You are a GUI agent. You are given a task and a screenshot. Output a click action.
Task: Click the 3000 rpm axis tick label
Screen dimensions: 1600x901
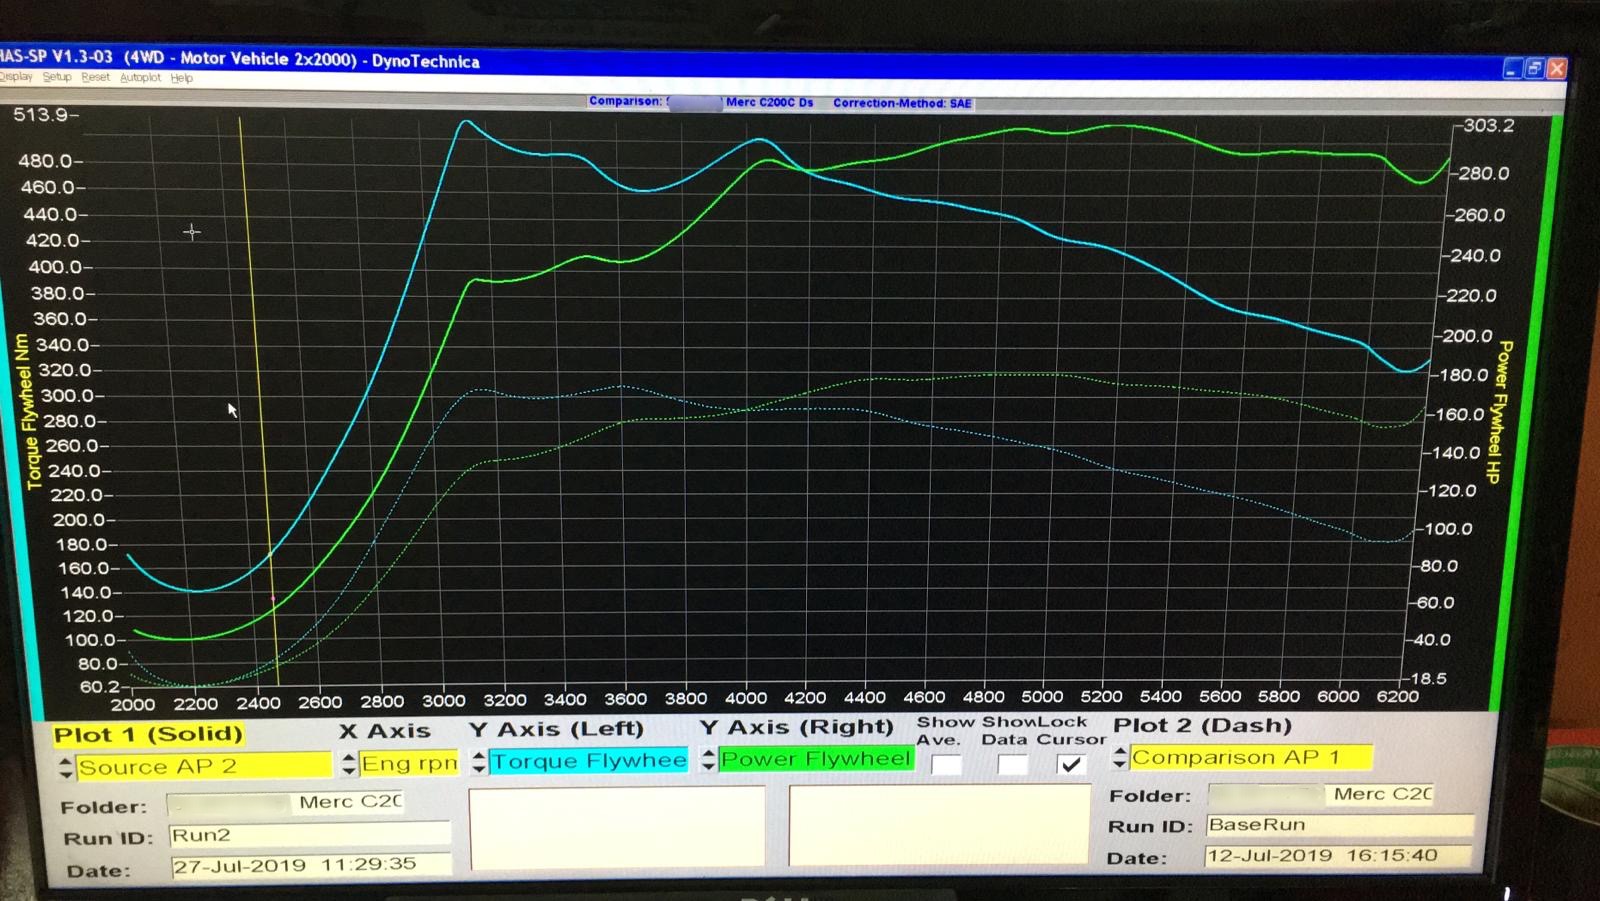click(x=443, y=701)
